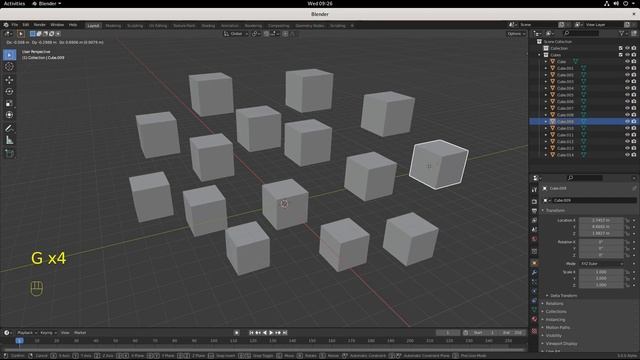Screen dimensions: 640x360
Task: Click the Location X value field
Action: tap(601, 220)
